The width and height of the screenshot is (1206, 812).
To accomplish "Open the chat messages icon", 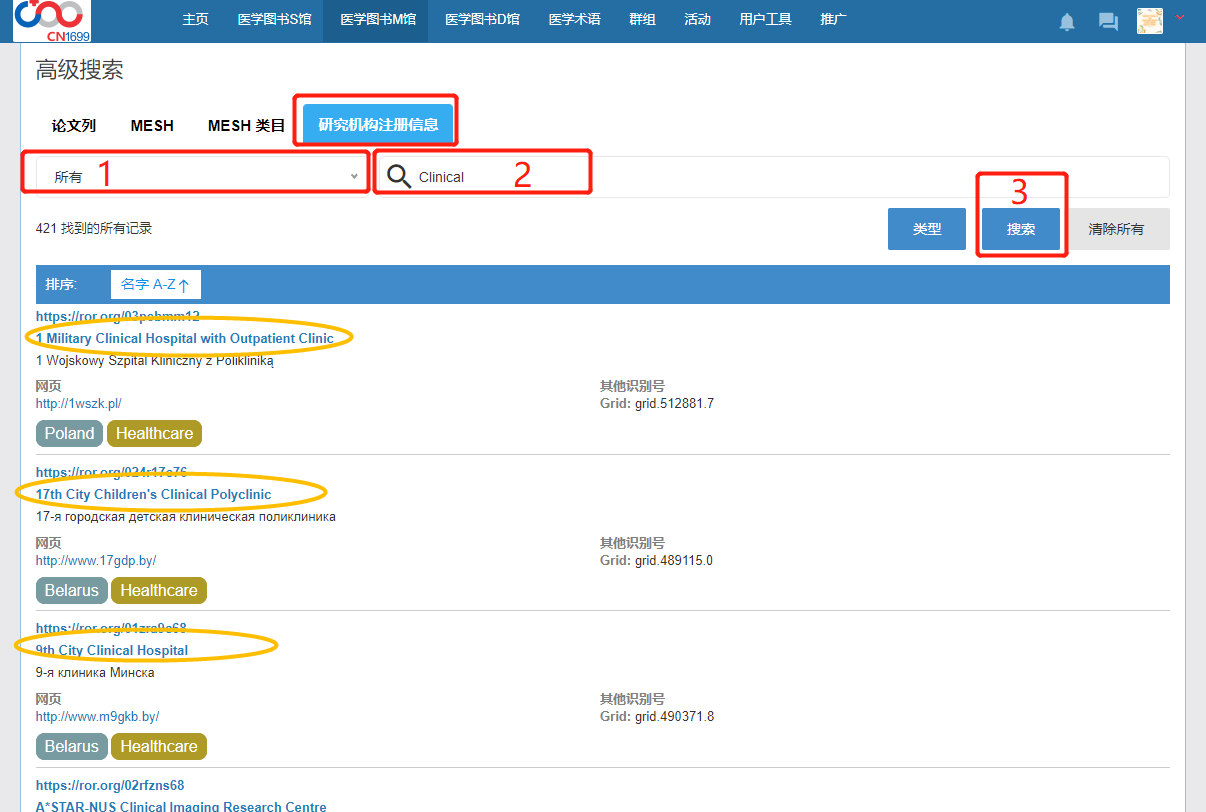I will click(1108, 21).
